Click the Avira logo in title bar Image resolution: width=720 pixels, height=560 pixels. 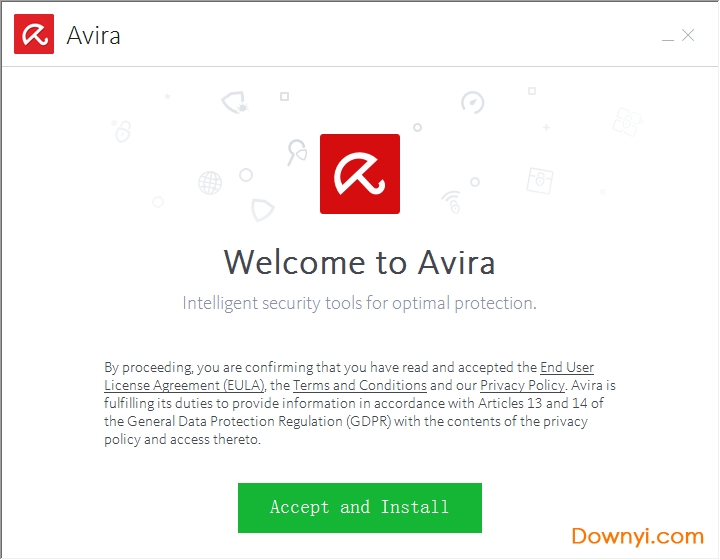tap(33, 36)
